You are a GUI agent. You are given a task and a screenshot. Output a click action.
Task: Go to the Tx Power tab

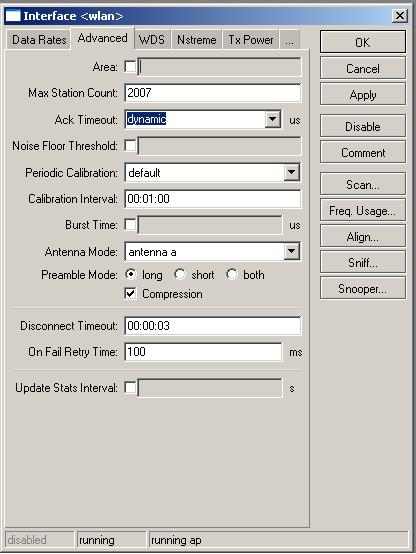pyautogui.click(x=251, y=40)
